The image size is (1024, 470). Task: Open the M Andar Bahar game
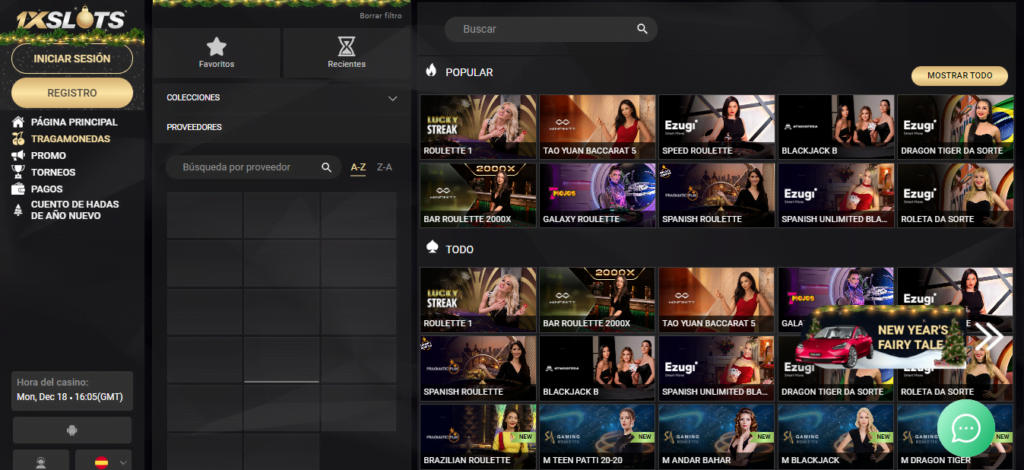tap(716, 436)
